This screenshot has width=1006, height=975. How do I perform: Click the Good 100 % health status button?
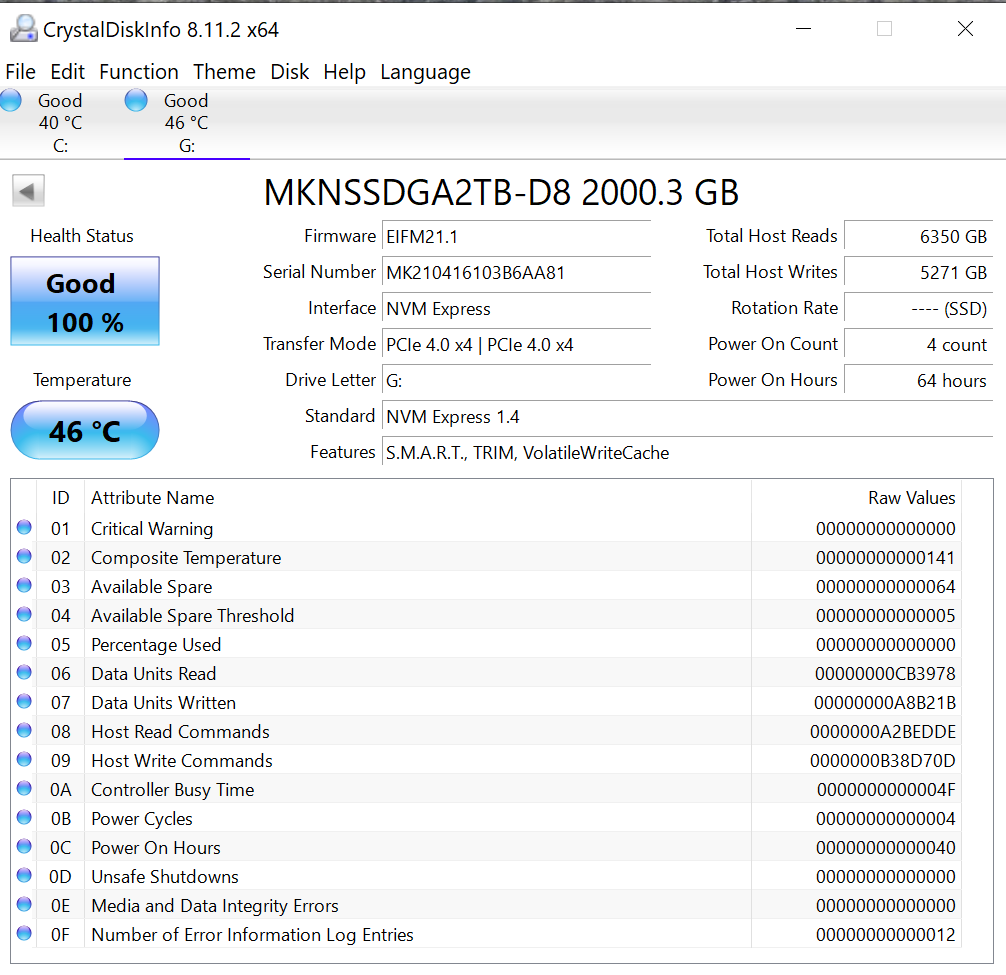click(85, 301)
